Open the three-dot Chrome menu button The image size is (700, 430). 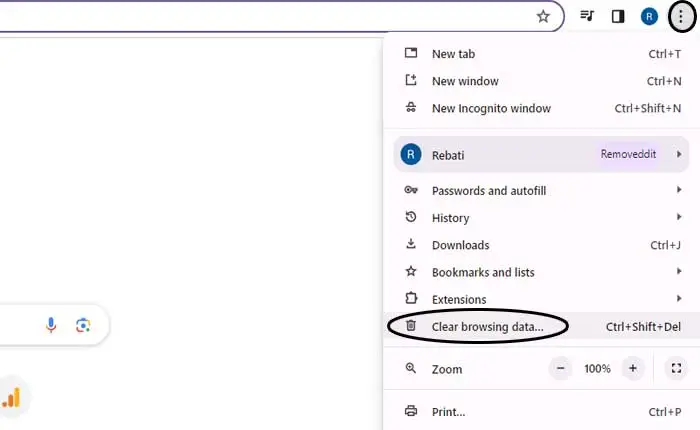pyautogui.click(x=681, y=16)
